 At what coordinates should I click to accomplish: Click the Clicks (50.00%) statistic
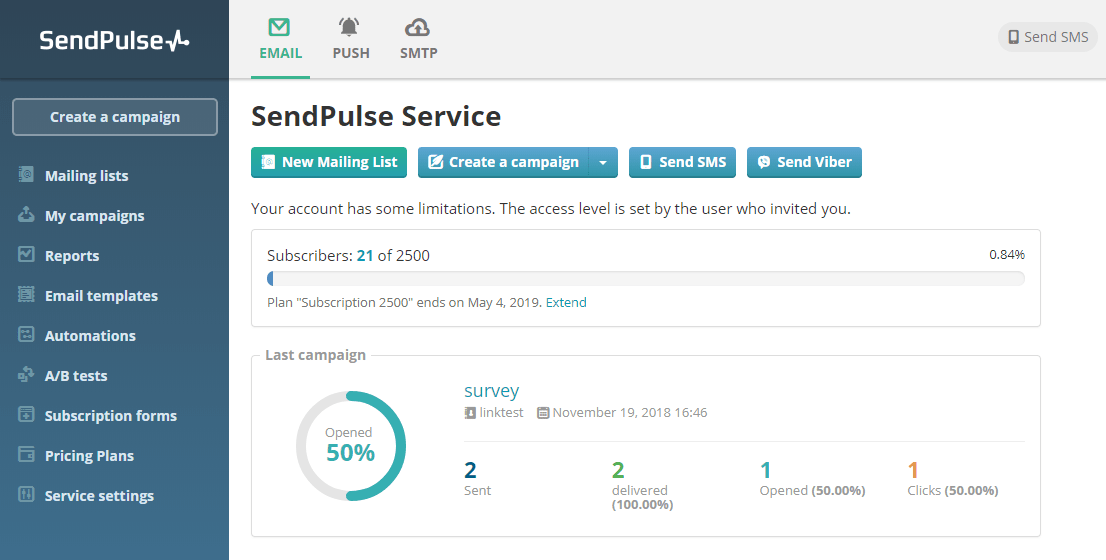[953, 490]
